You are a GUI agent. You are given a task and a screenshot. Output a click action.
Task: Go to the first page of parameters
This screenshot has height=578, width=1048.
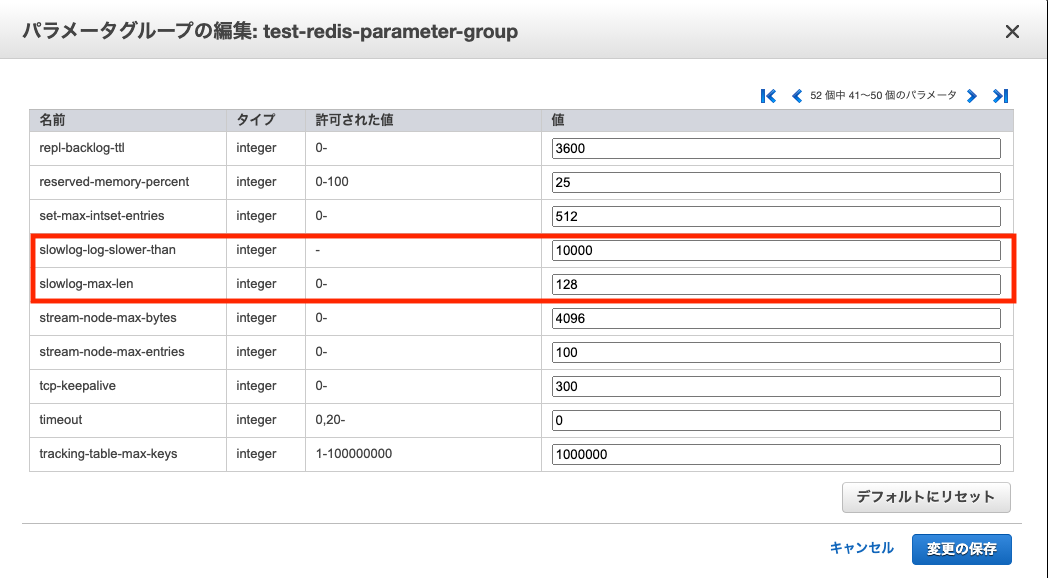[769, 96]
